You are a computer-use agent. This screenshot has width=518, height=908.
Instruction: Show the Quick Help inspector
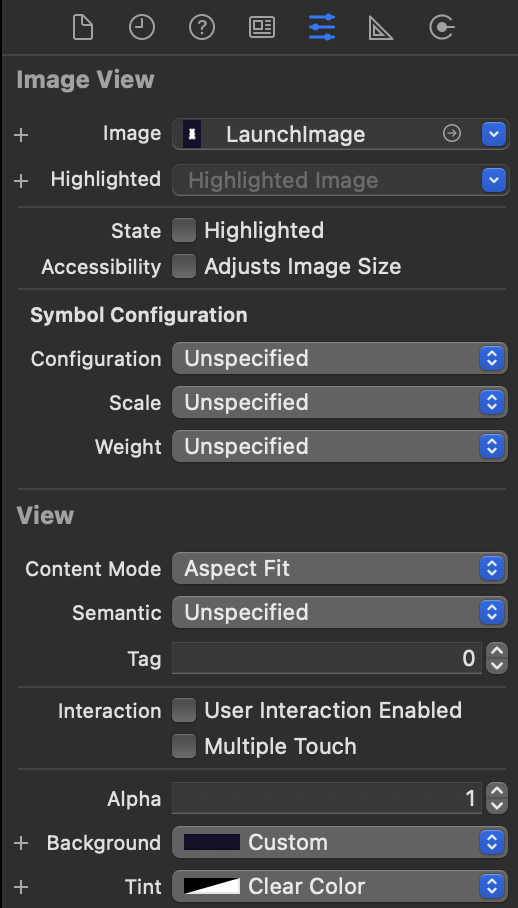coord(202,27)
